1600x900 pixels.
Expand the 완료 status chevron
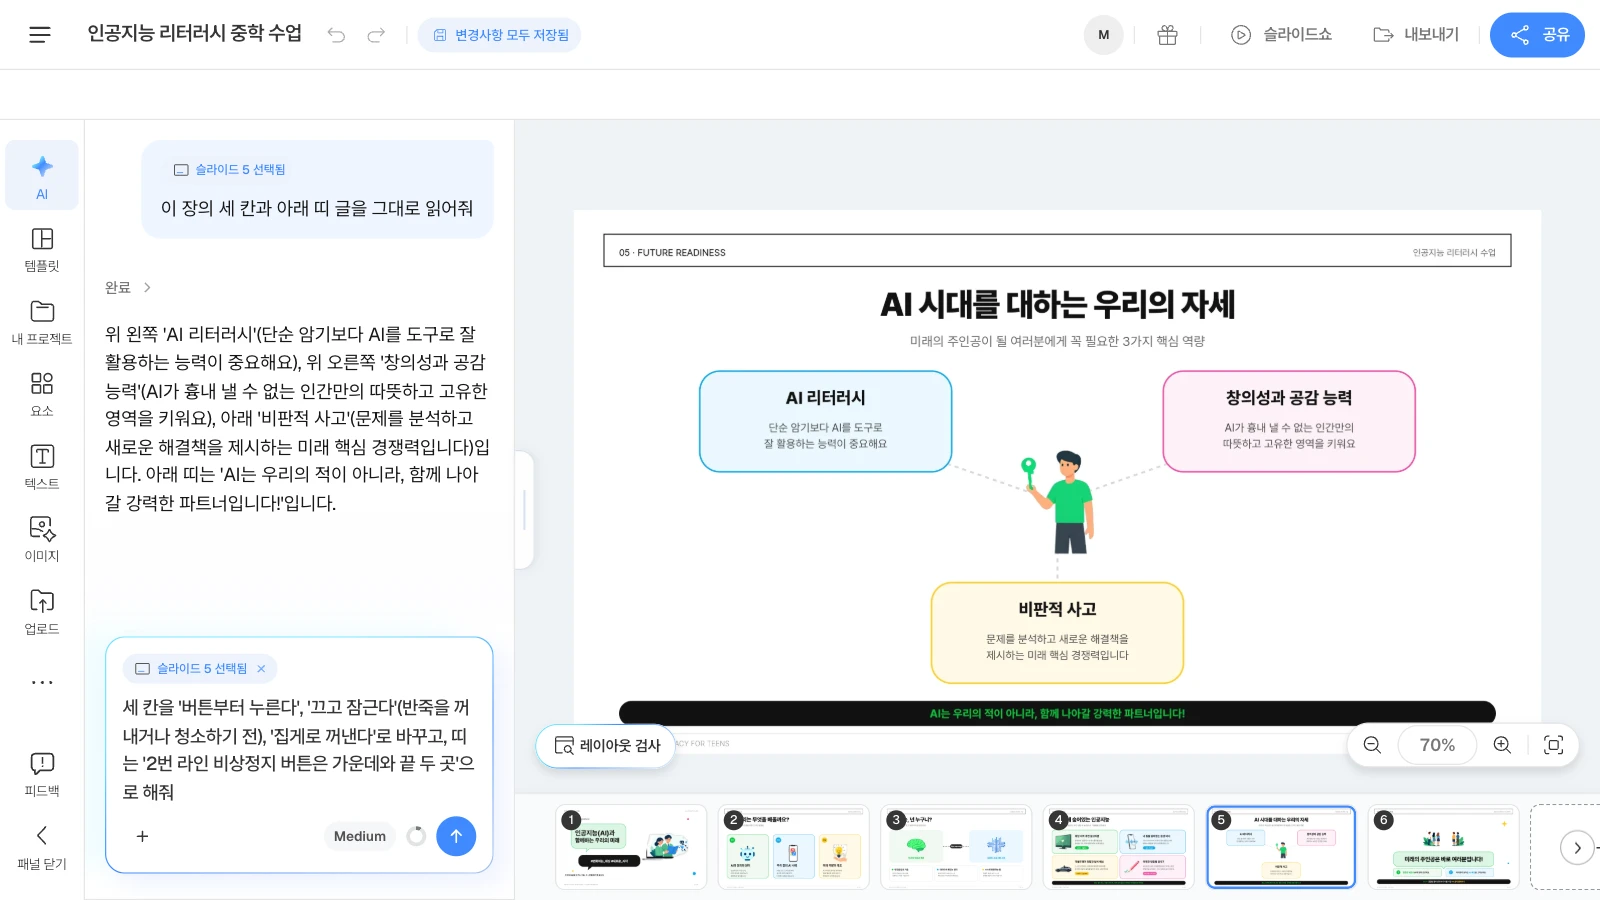tap(147, 288)
